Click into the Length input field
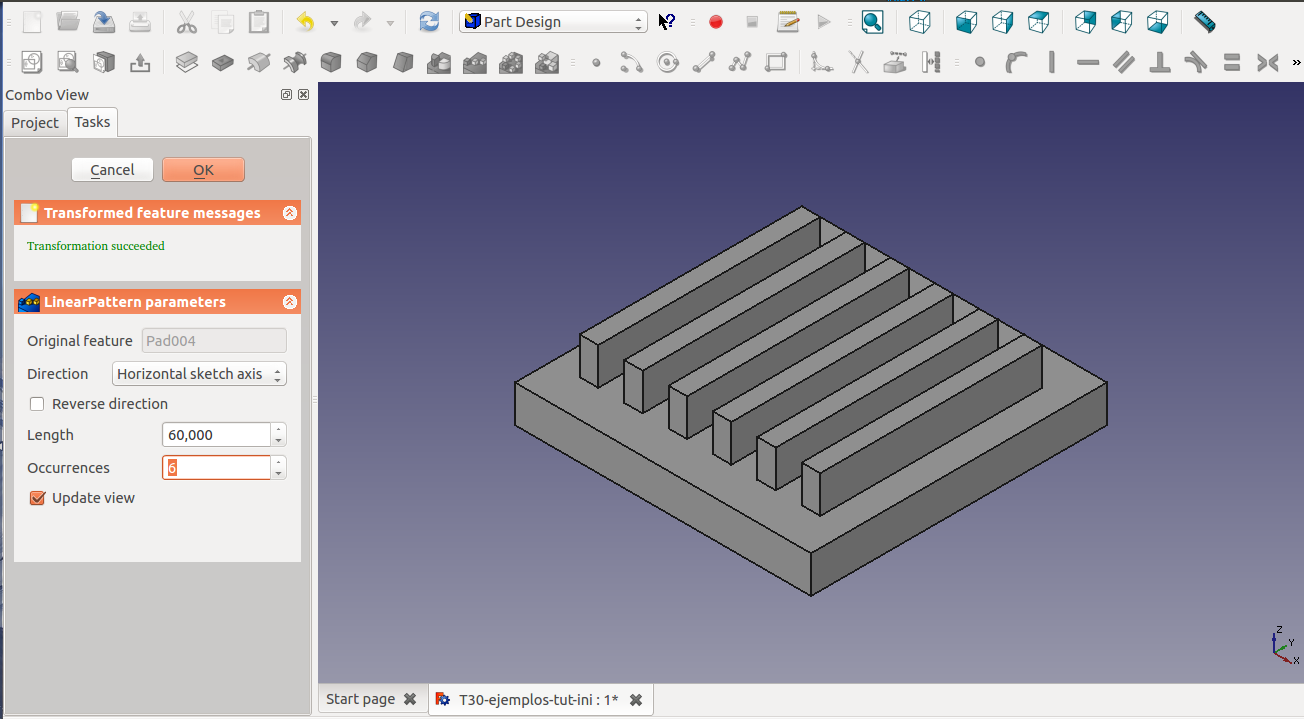Viewport: 1304px width, 719px height. coord(215,435)
